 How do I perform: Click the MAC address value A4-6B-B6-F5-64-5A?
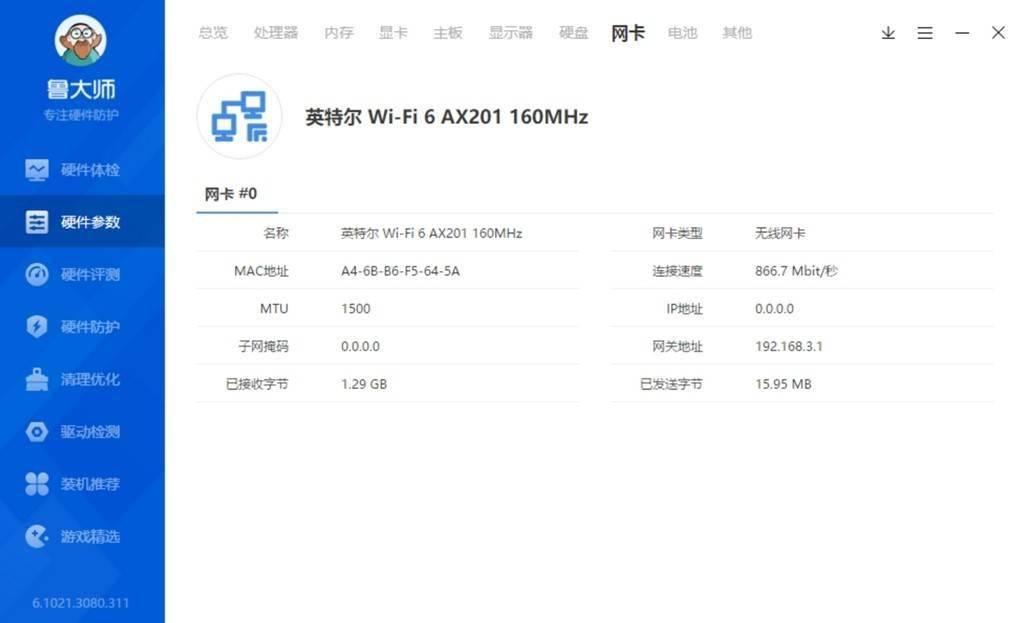tap(400, 271)
